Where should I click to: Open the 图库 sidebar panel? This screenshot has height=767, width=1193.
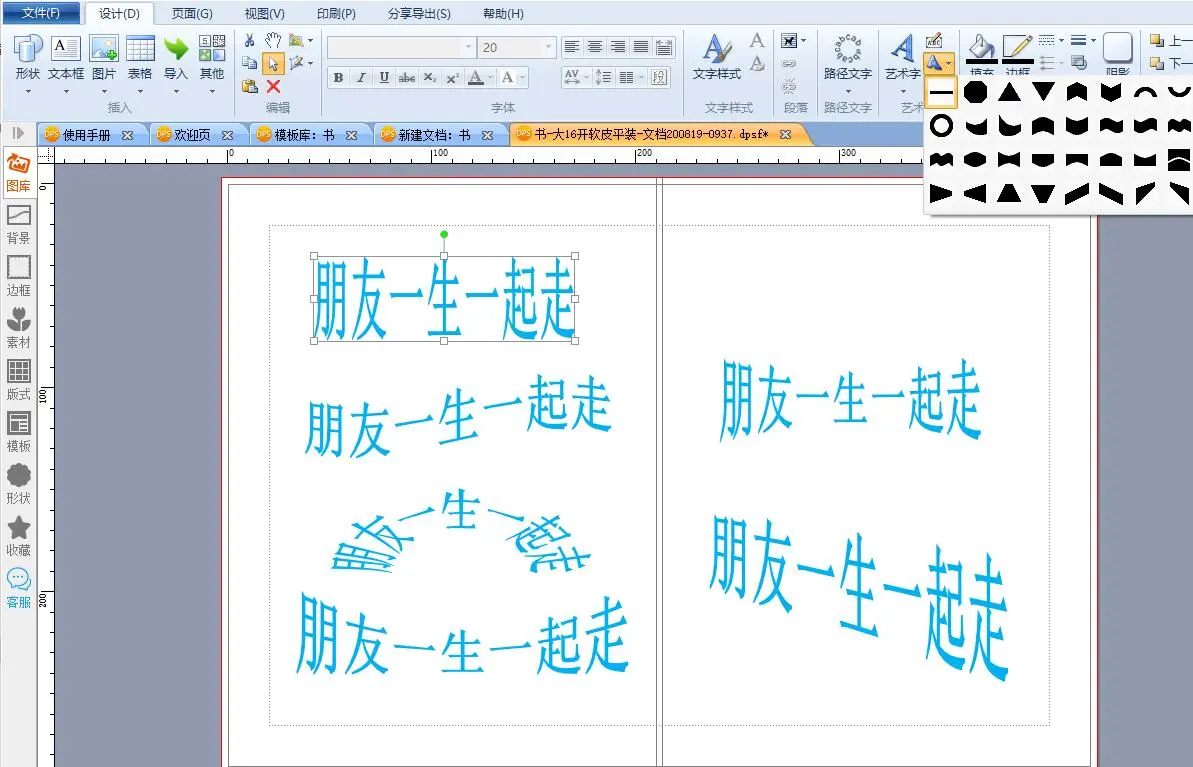[x=18, y=172]
